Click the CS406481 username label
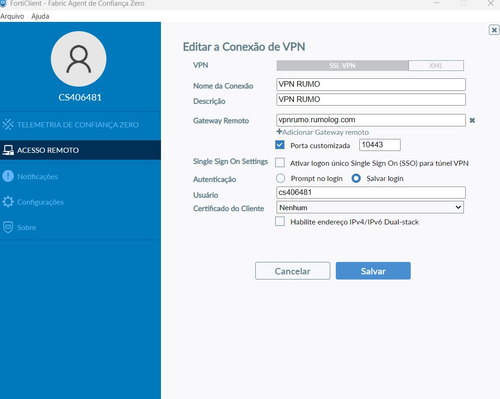Screen dimensions: 500x399 [80, 97]
